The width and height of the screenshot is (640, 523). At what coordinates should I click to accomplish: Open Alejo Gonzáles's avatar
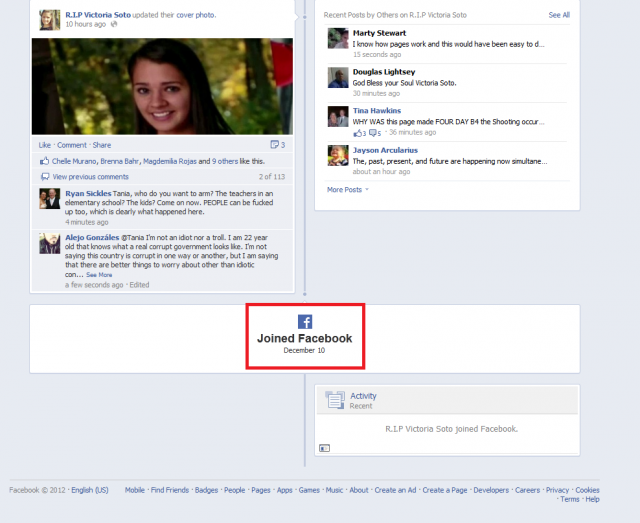49,243
